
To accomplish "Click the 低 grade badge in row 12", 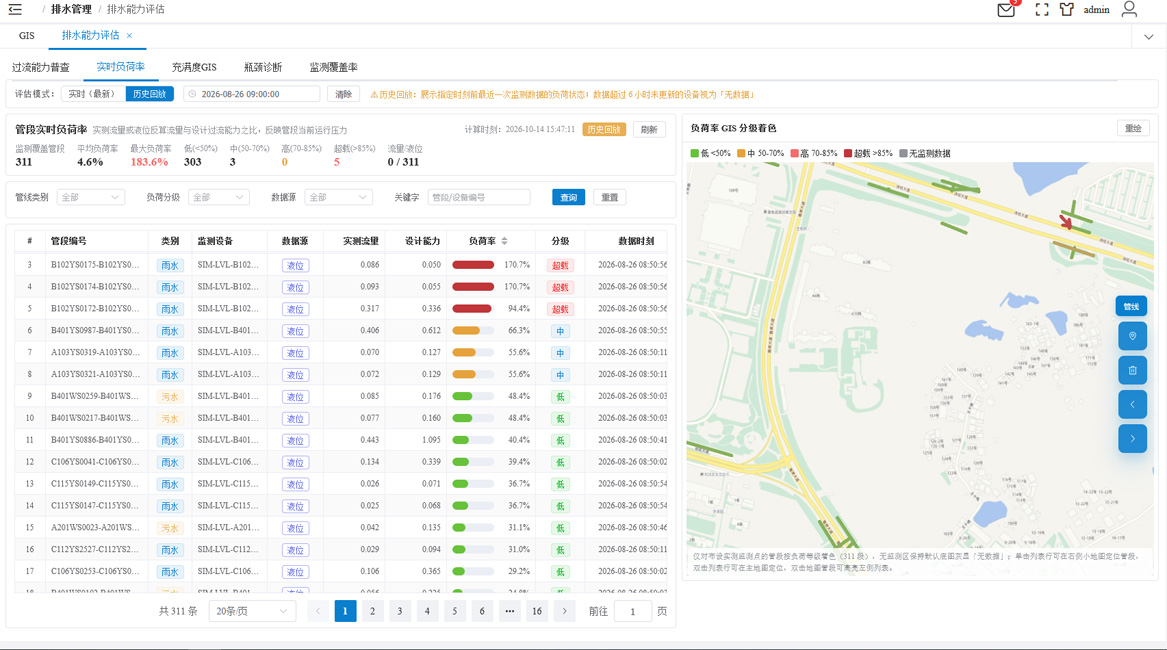I will pyautogui.click(x=560, y=462).
